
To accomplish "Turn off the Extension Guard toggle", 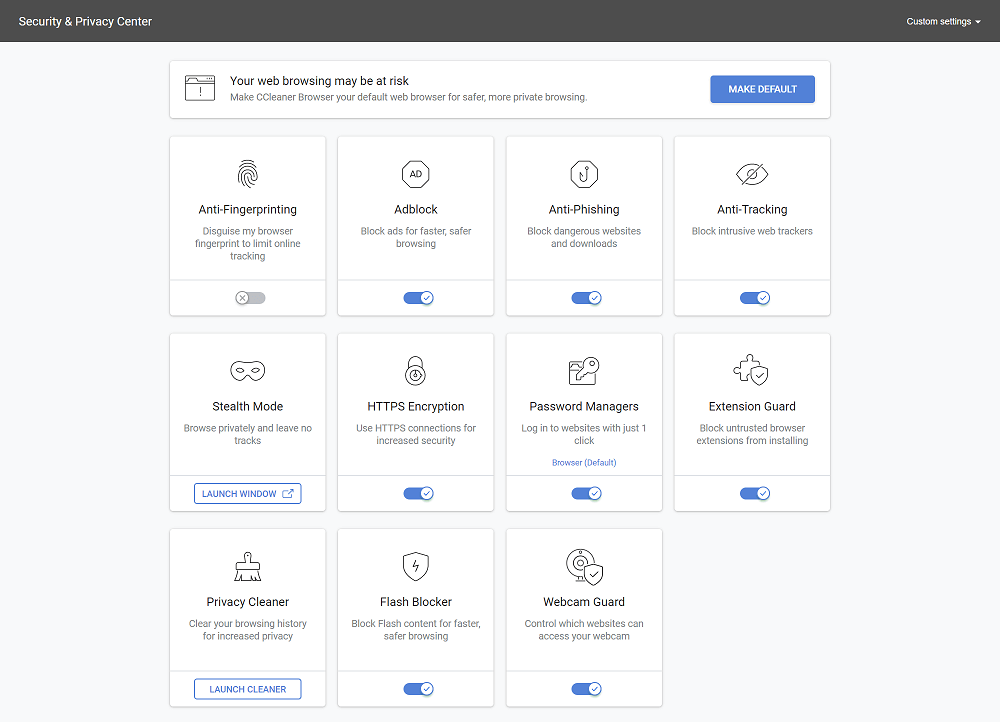I will (x=755, y=494).
